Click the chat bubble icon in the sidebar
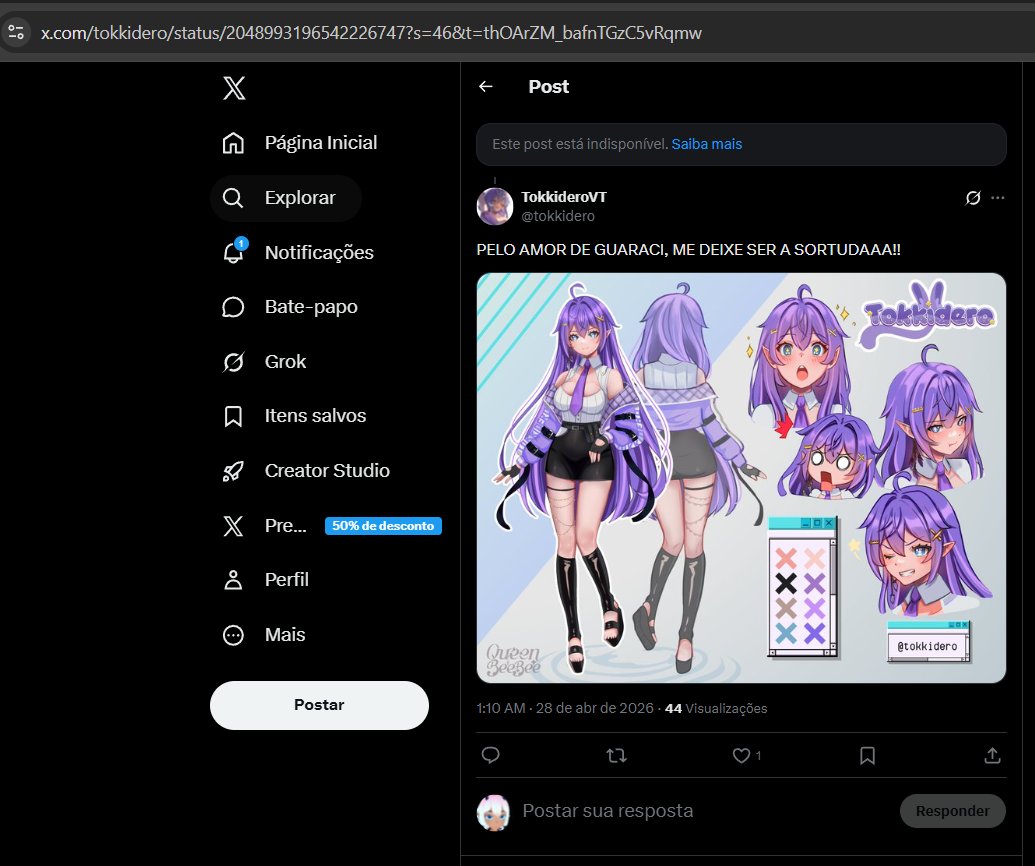The width and height of the screenshot is (1035, 866). pos(233,307)
